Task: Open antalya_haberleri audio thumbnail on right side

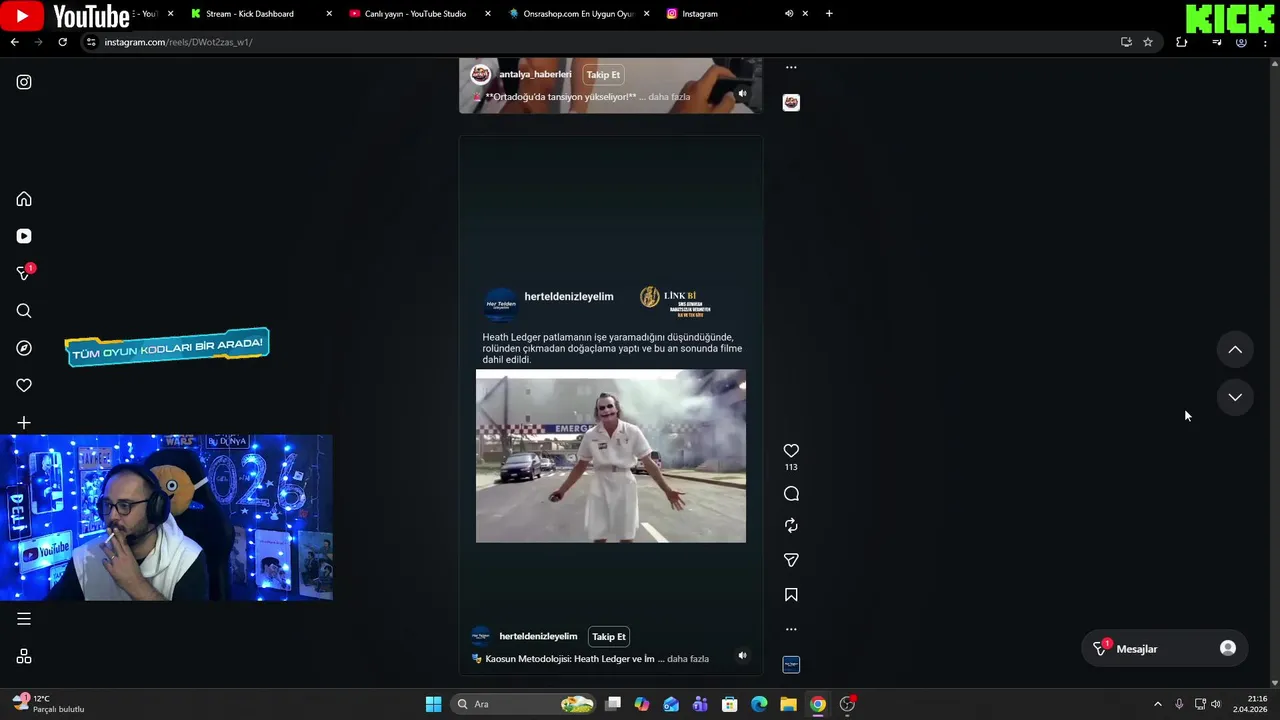Action: (791, 102)
